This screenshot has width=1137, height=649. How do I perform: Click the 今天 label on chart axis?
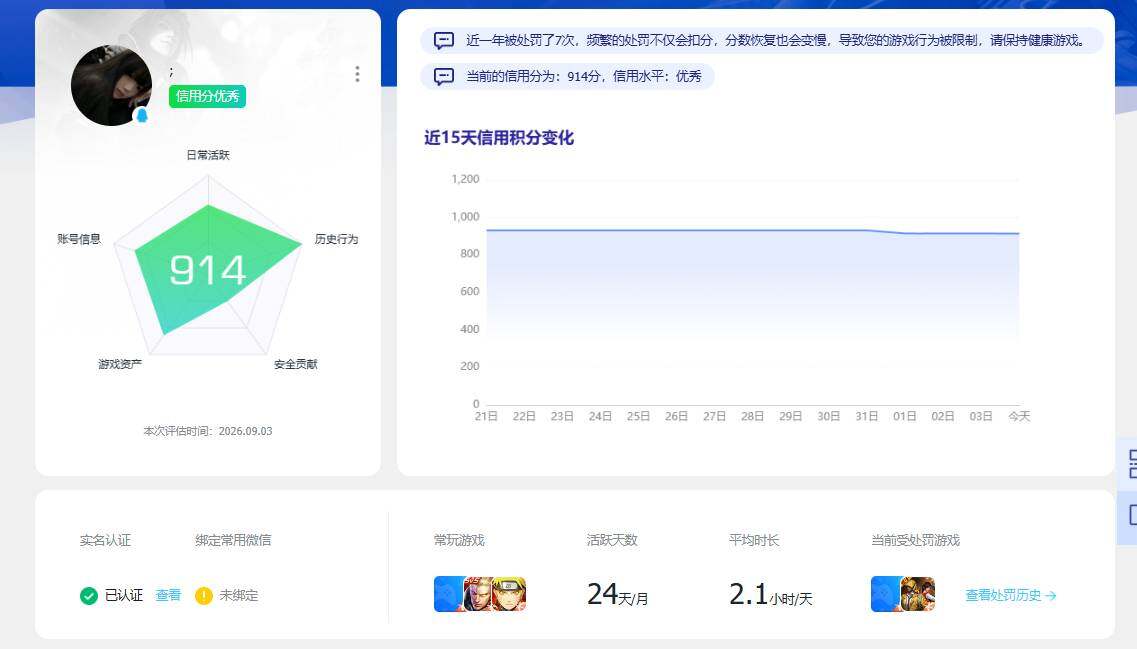[x=1019, y=416]
